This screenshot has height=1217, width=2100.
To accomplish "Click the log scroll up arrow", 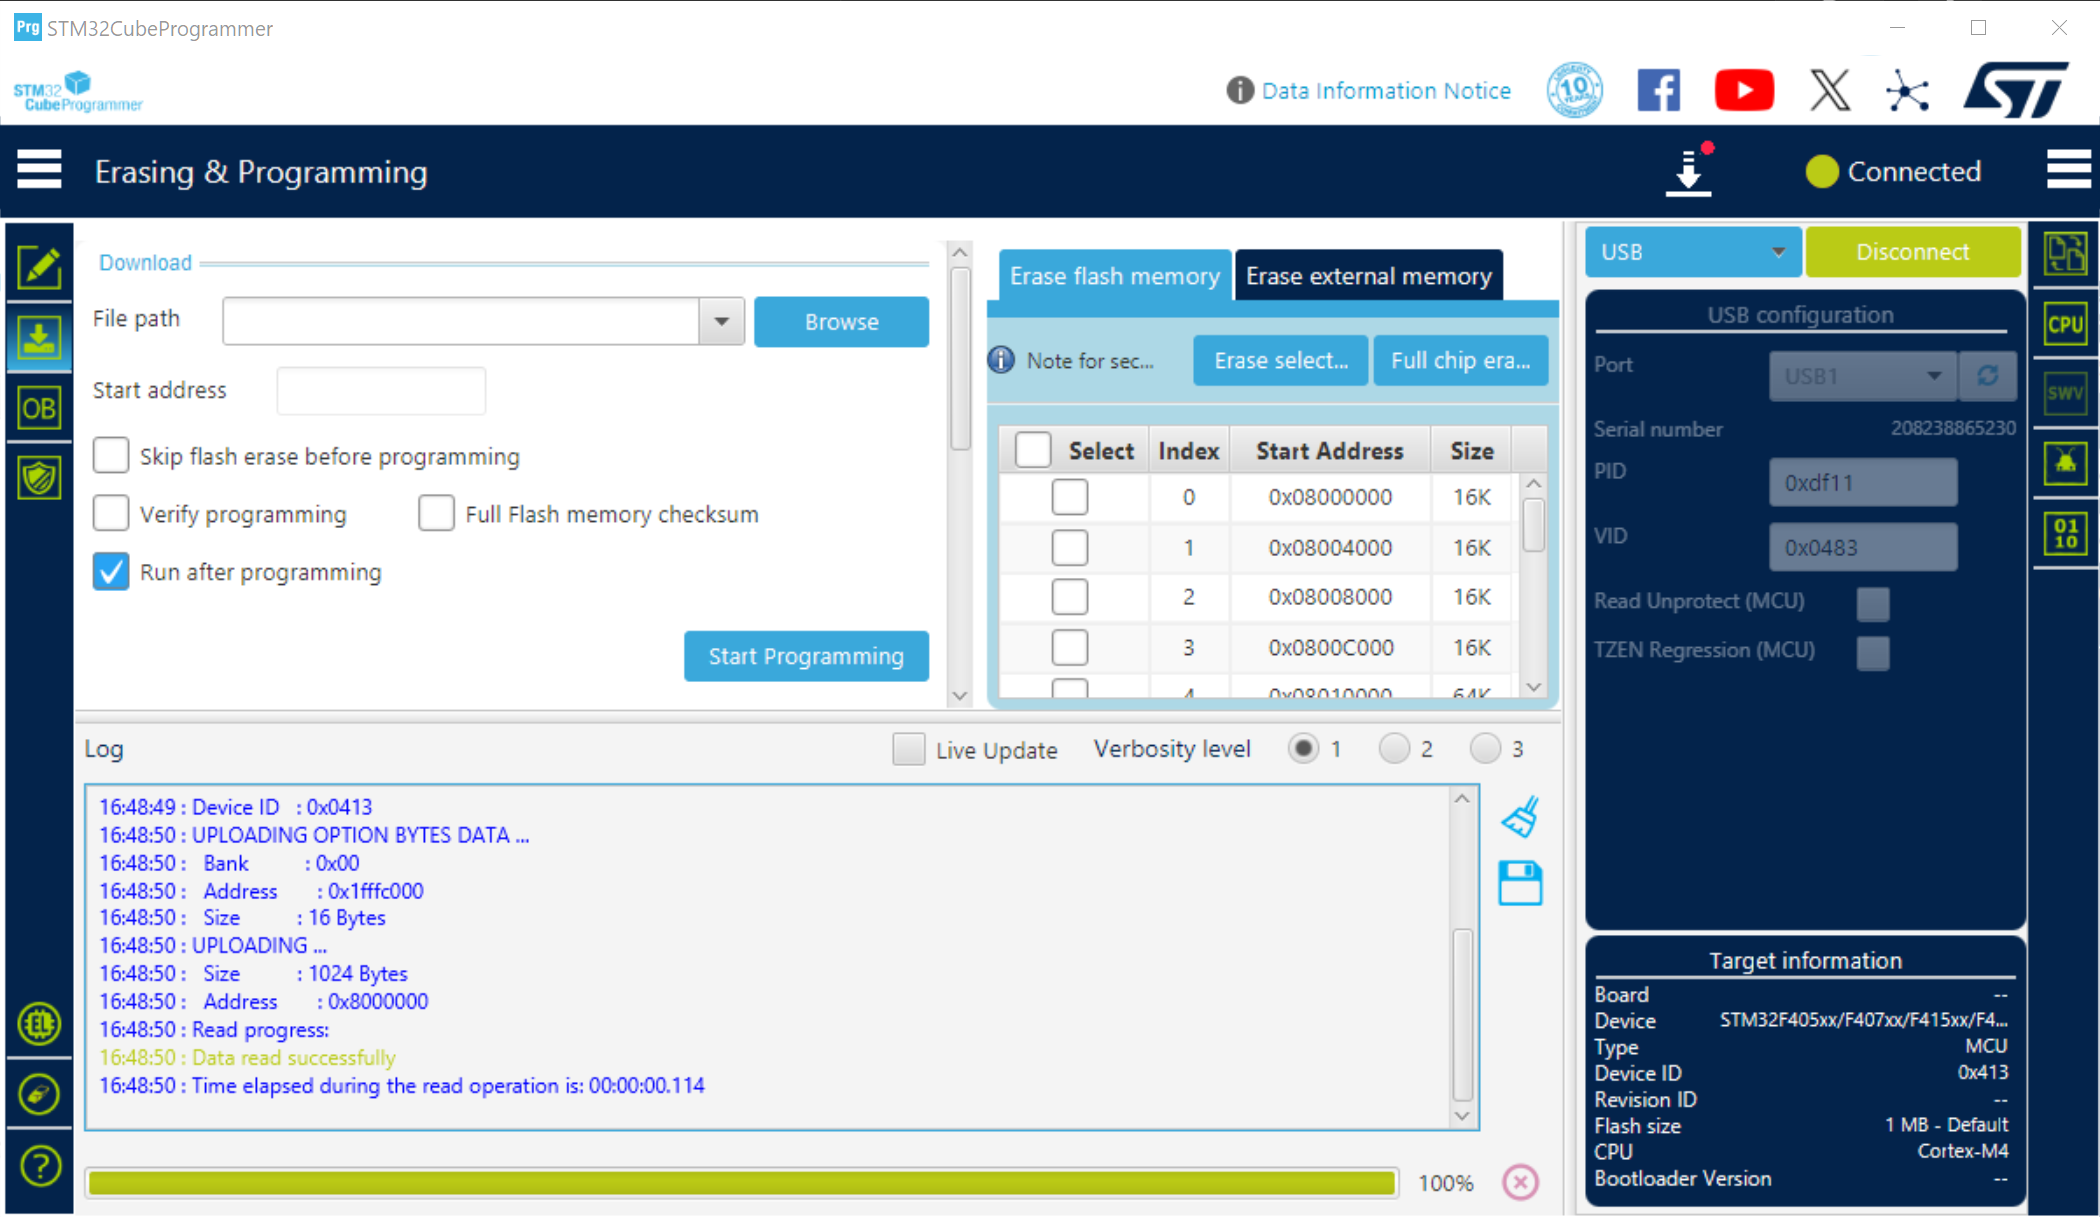I will coord(1462,799).
